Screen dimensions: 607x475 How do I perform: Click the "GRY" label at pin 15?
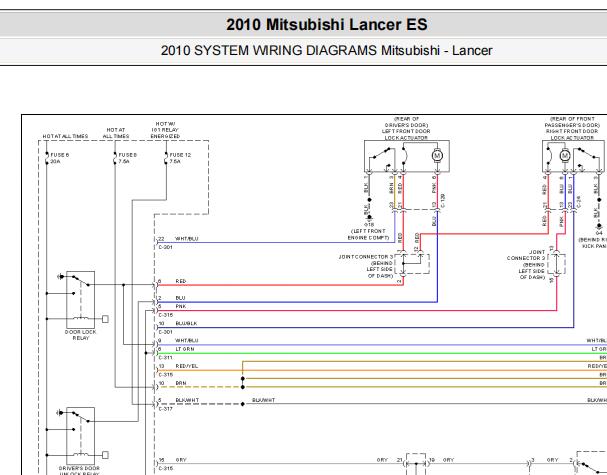click(x=181, y=460)
